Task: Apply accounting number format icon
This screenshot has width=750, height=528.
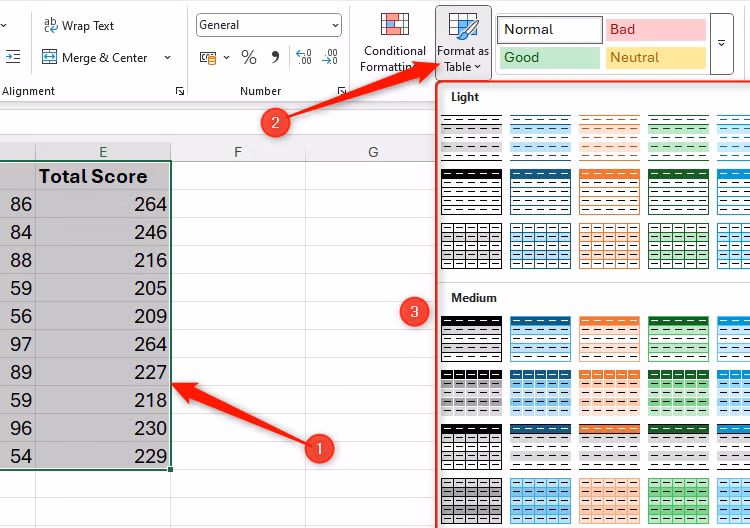Action: [208, 58]
